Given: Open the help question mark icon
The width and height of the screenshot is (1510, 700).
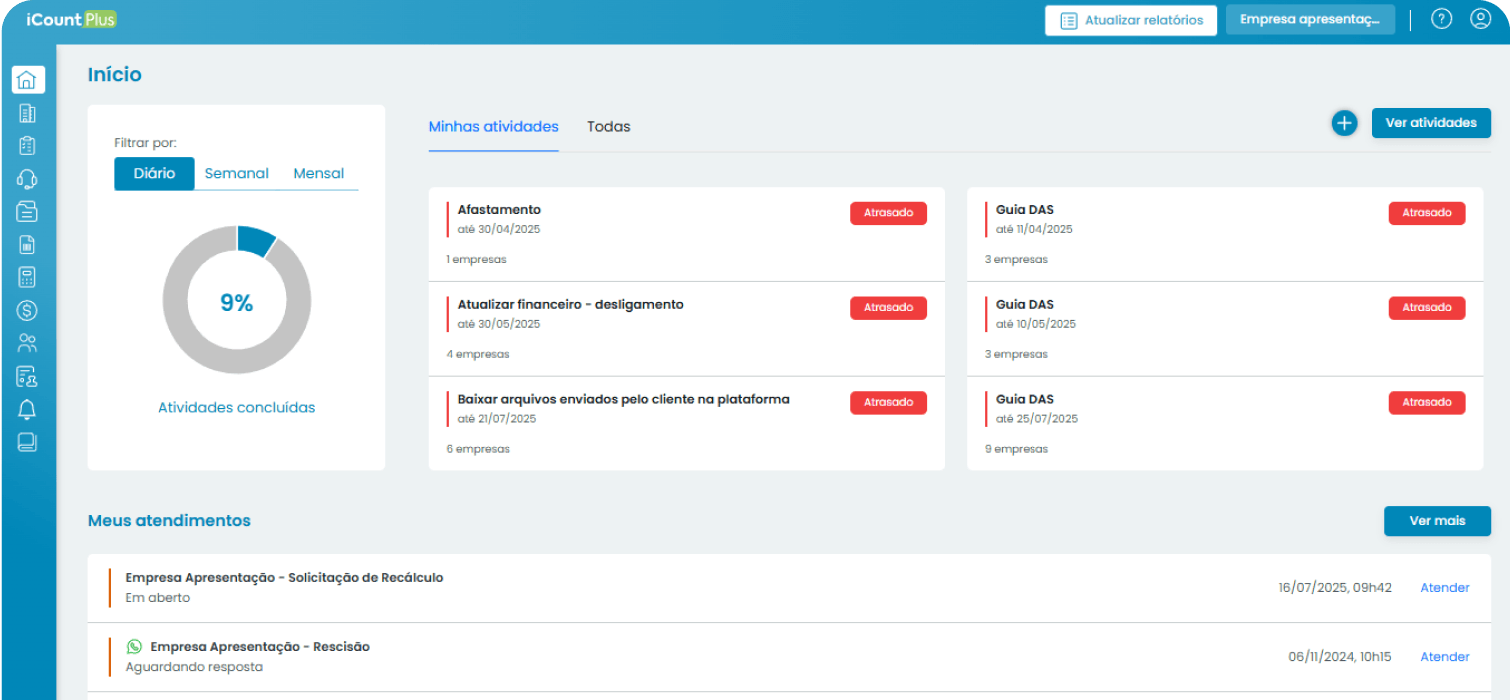Looking at the screenshot, I should click(1441, 19).
